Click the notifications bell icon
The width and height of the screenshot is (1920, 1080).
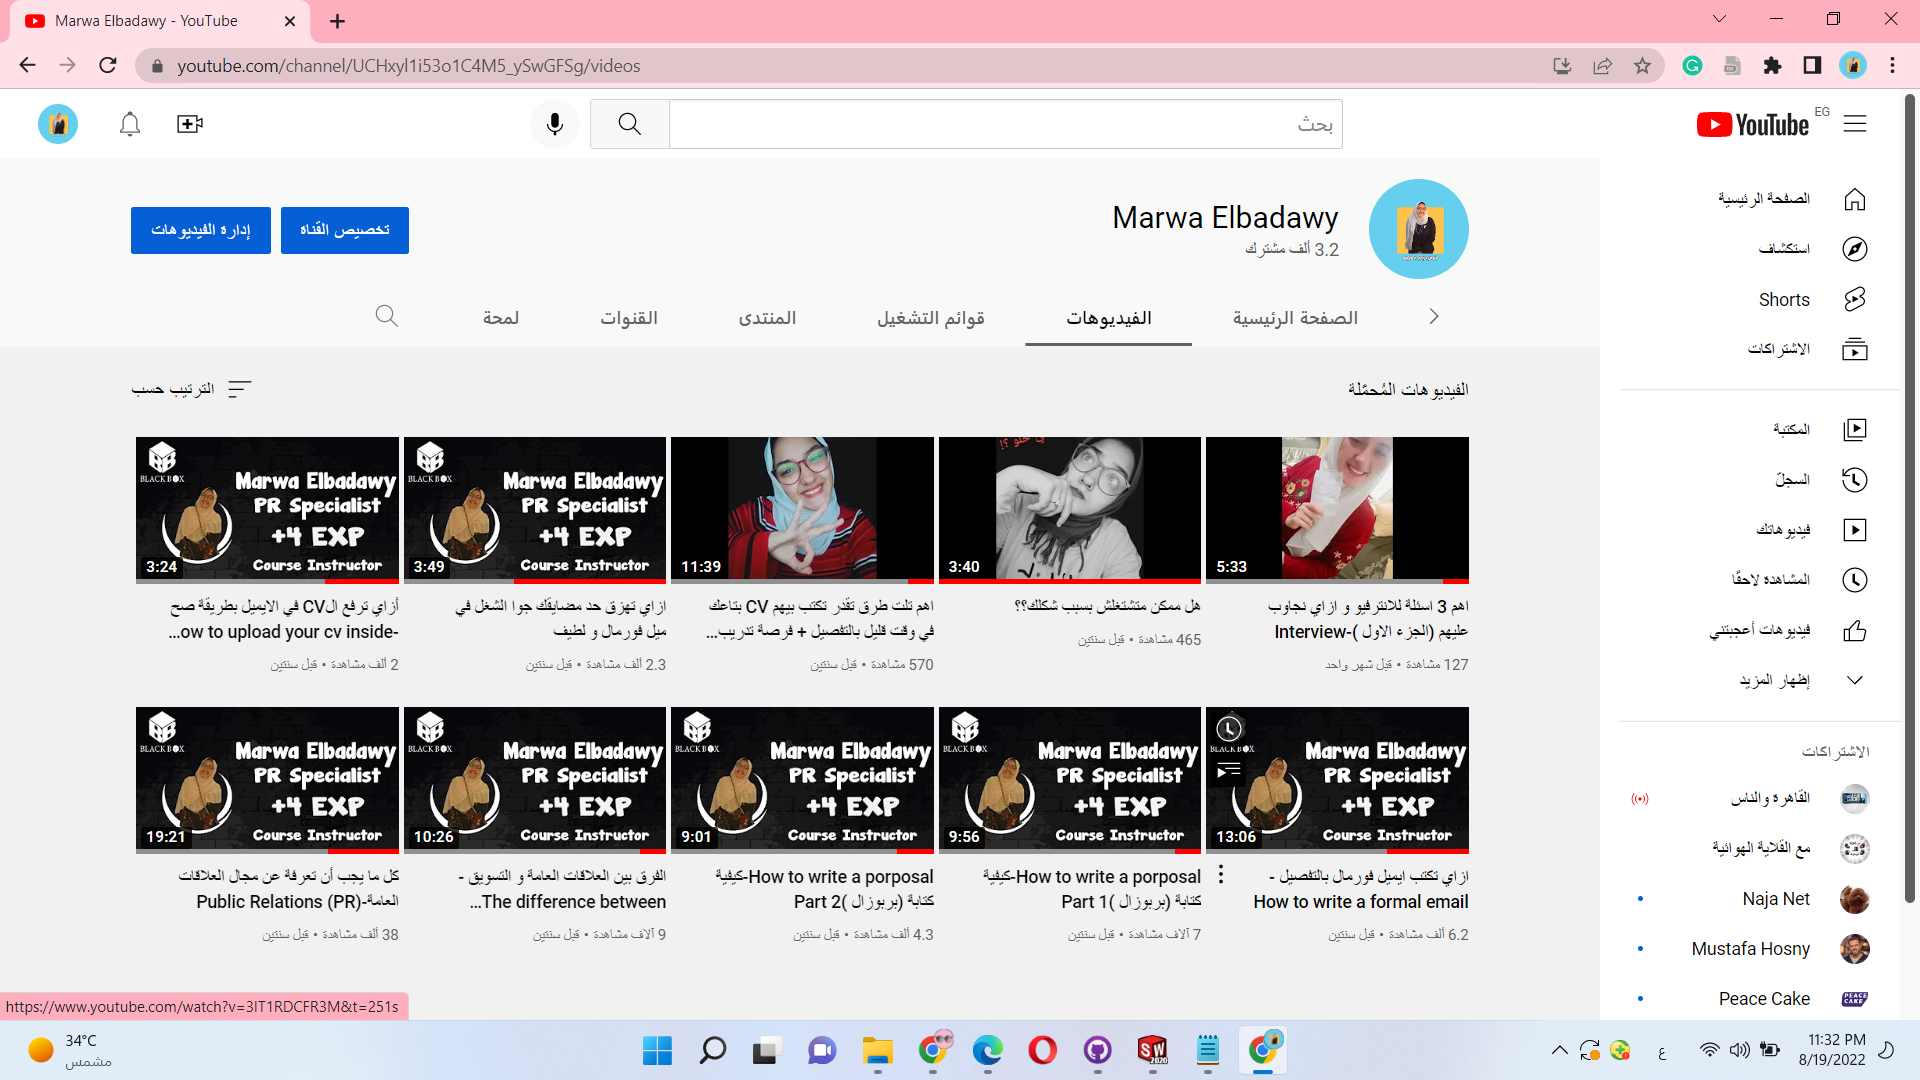pyautogui.click(x=130, y=124)
